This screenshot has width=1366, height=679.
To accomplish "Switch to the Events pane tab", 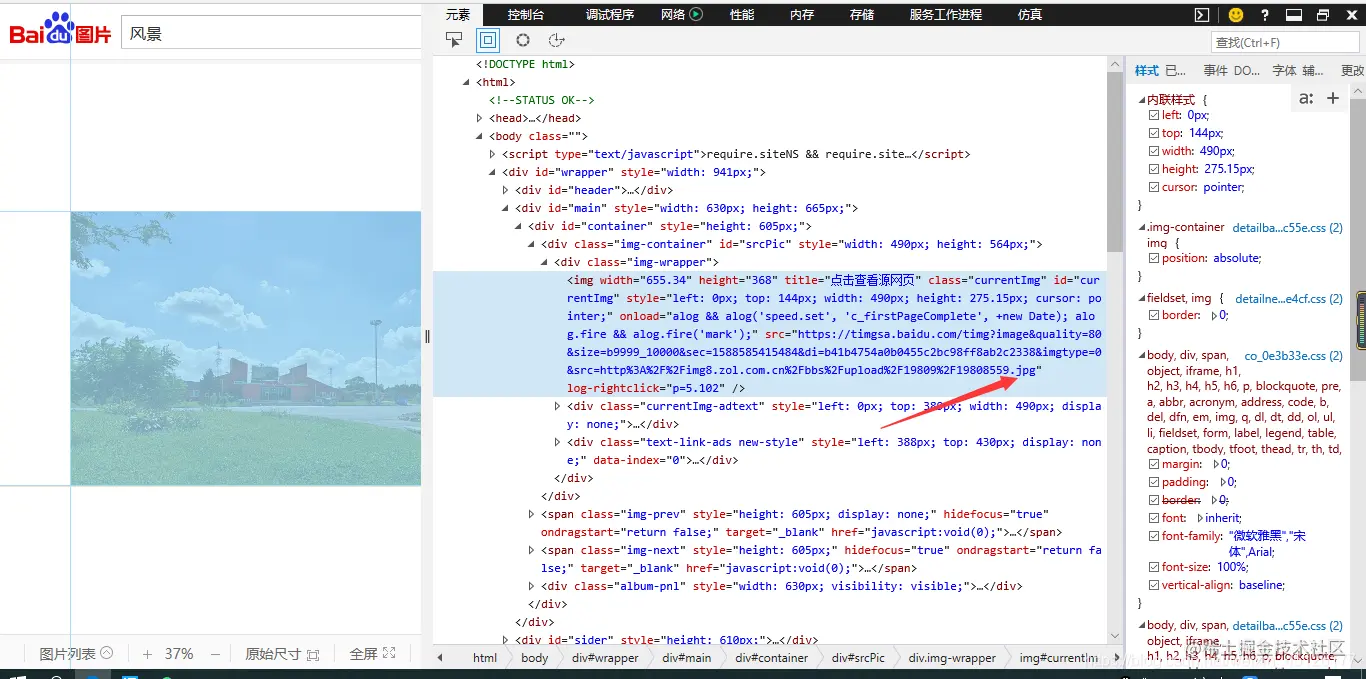I will click(1215, 70).
